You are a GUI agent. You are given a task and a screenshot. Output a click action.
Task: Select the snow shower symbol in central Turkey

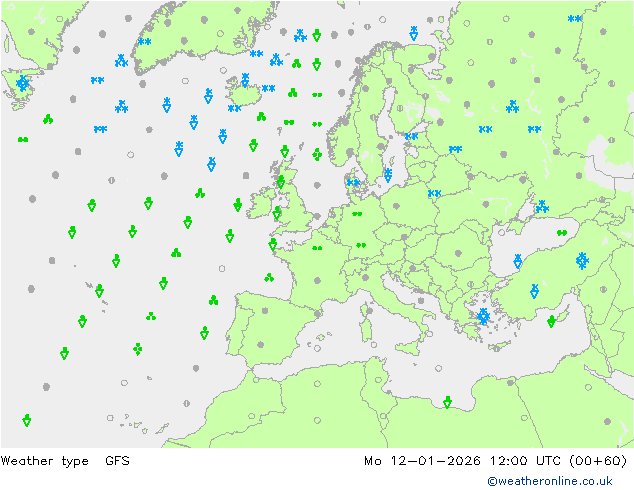point(535,291)
